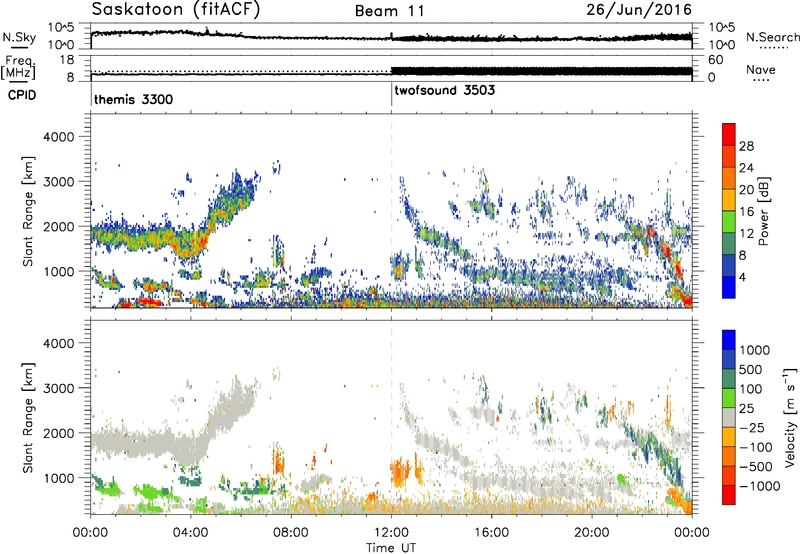Click the Saskatoon (fitACF) title
800x554 pixels.
[x=176, y=10]
